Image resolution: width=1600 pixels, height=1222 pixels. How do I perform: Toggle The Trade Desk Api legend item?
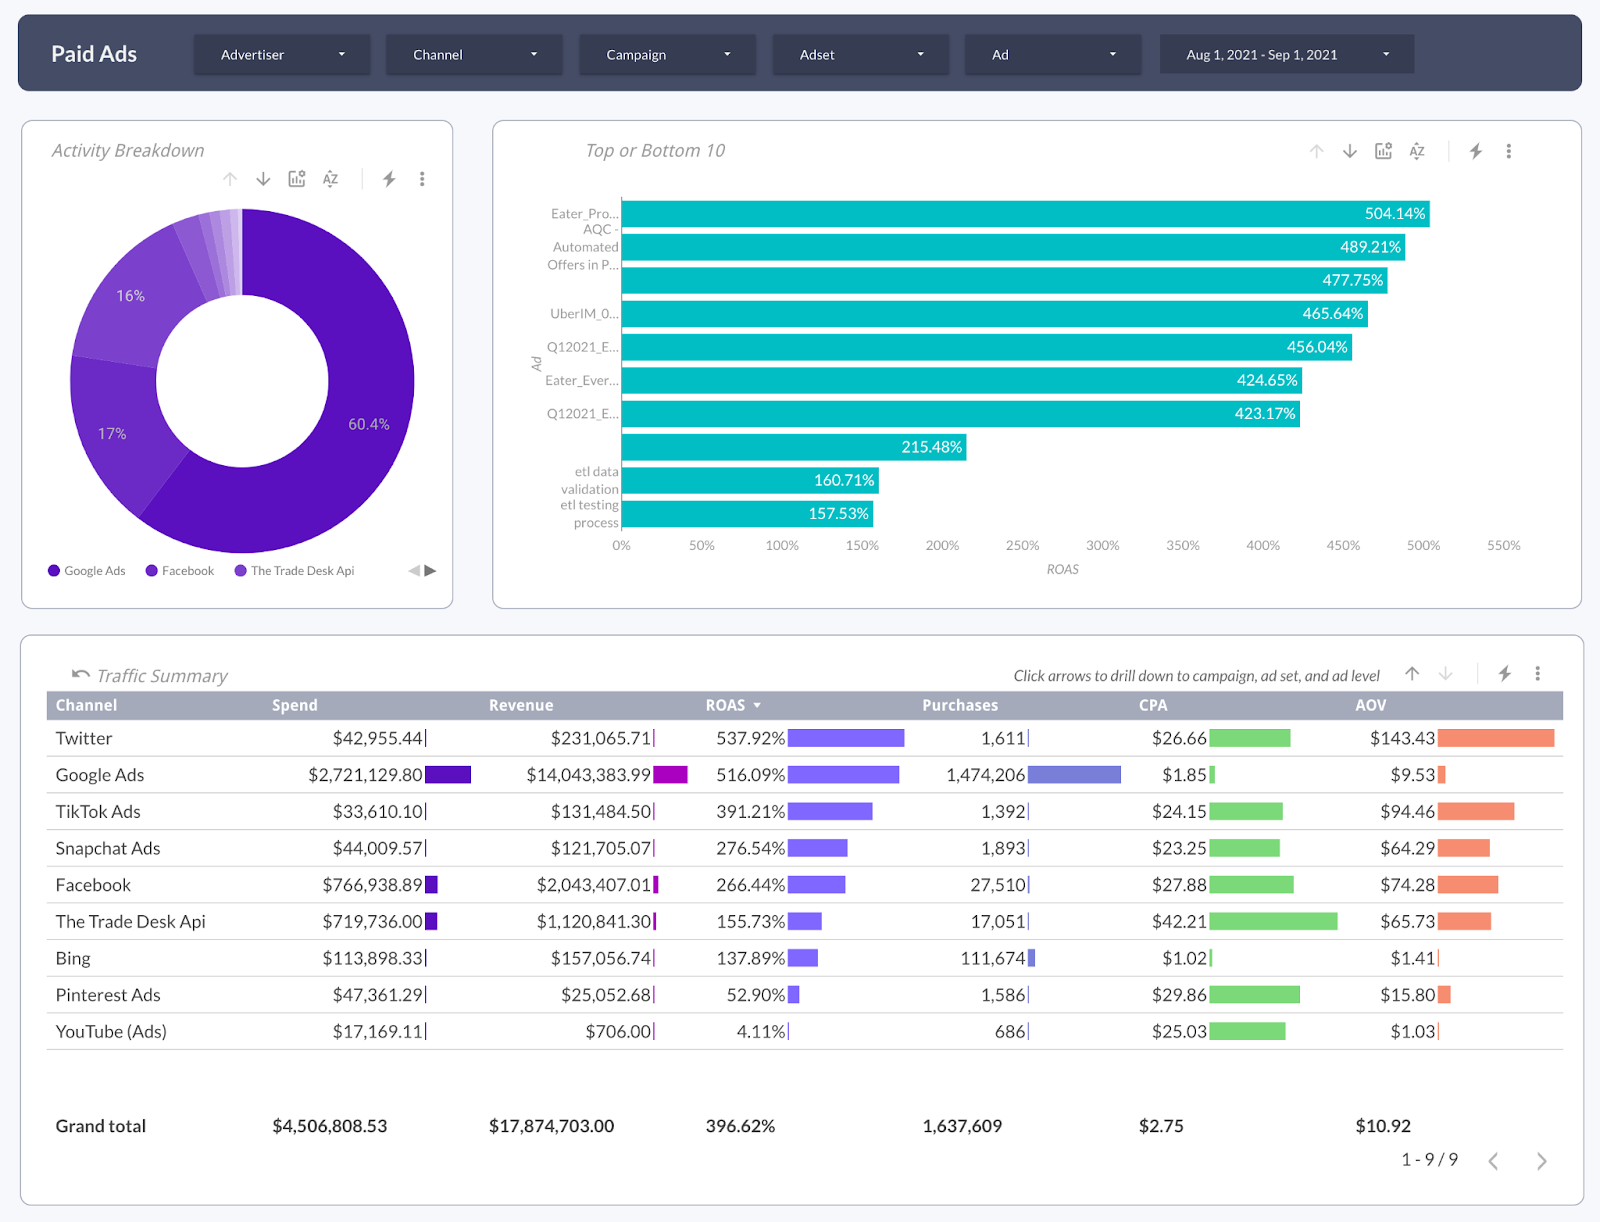(295, 570)
